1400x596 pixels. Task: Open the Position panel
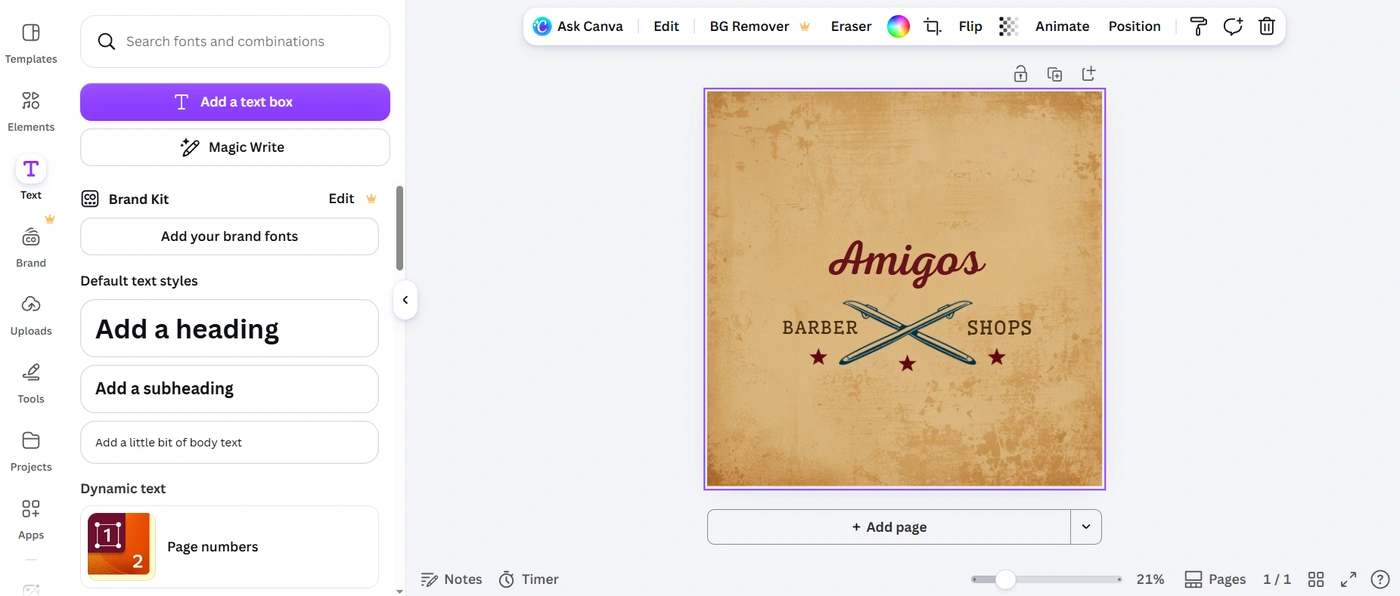coord(1134,27)
